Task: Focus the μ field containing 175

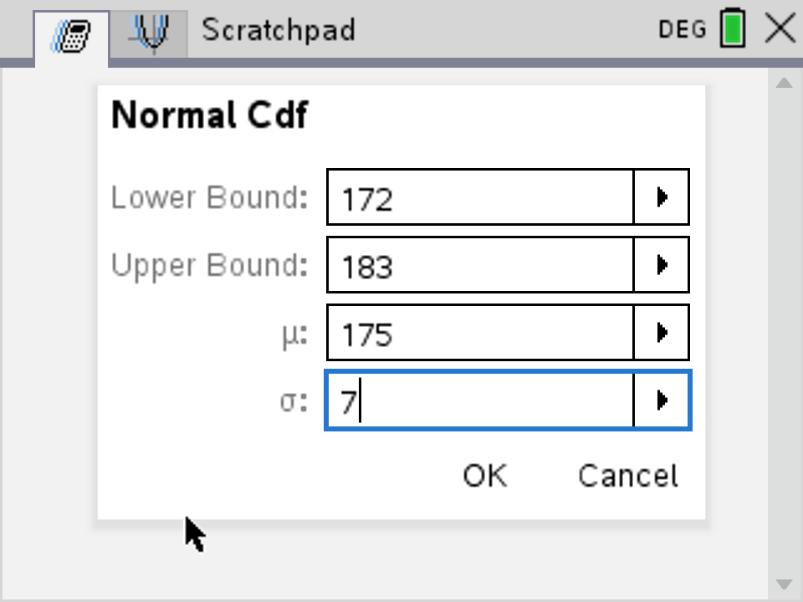Action: click(x=480, y=332)
